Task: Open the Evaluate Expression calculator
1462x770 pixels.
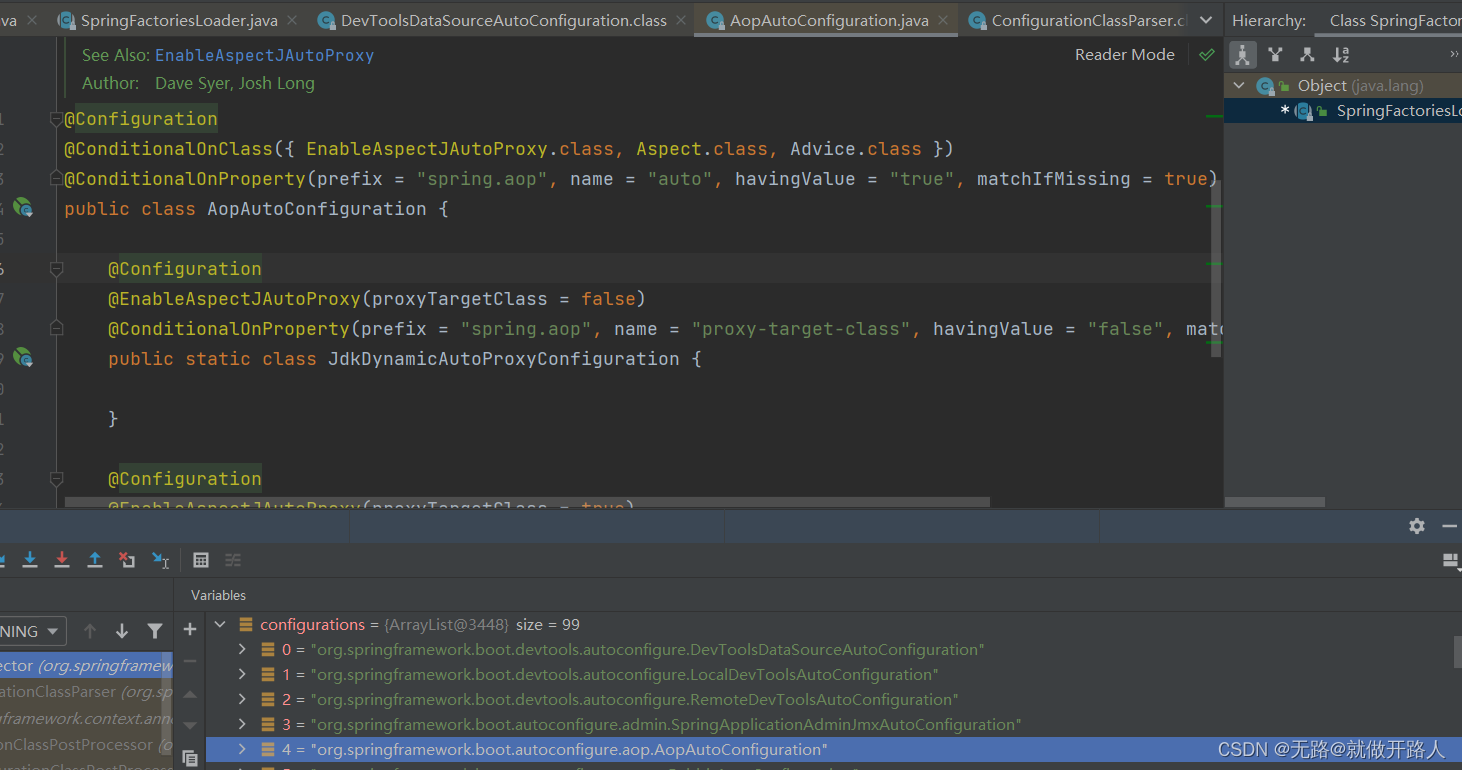Action: click(x=201, y=560)
